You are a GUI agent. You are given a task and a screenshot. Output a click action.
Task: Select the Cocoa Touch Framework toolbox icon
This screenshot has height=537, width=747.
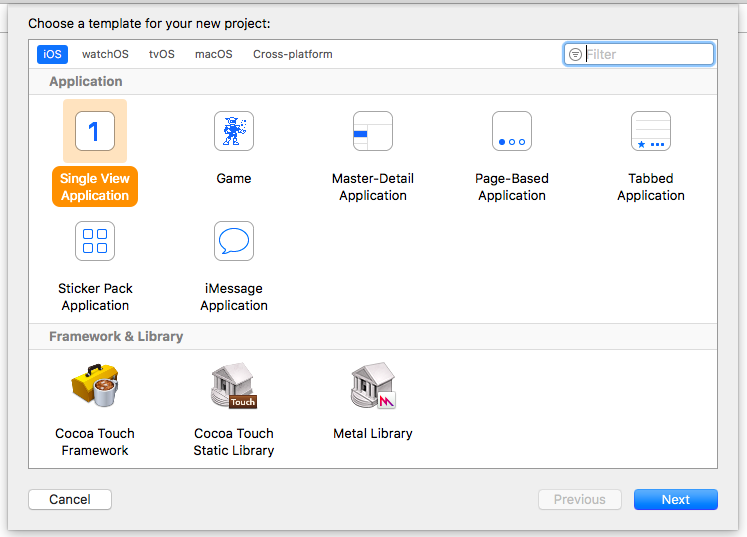95,385
